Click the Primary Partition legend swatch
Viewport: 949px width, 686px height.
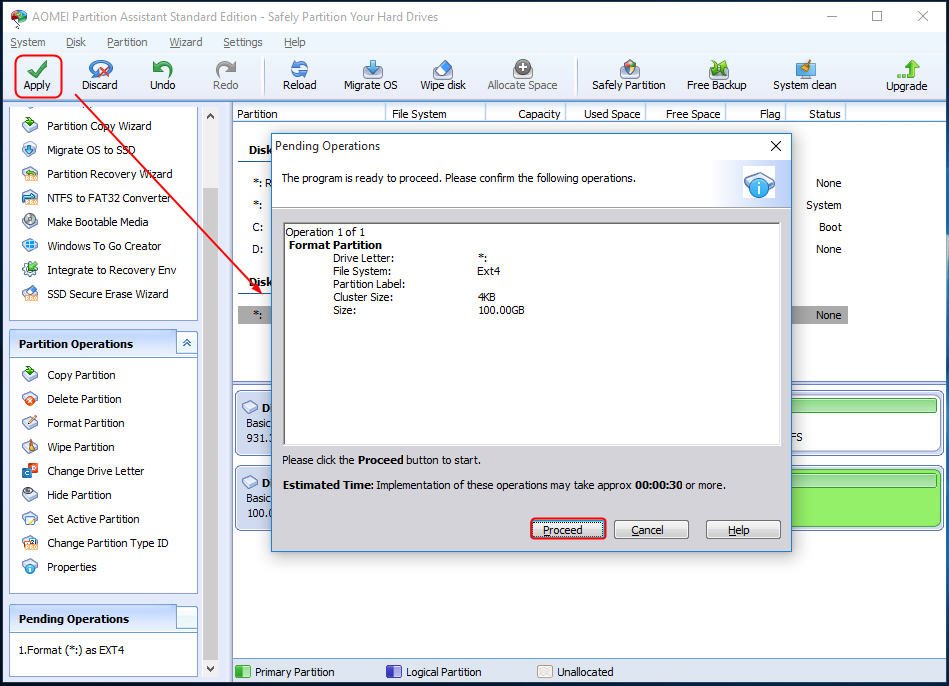click(243, 671)
